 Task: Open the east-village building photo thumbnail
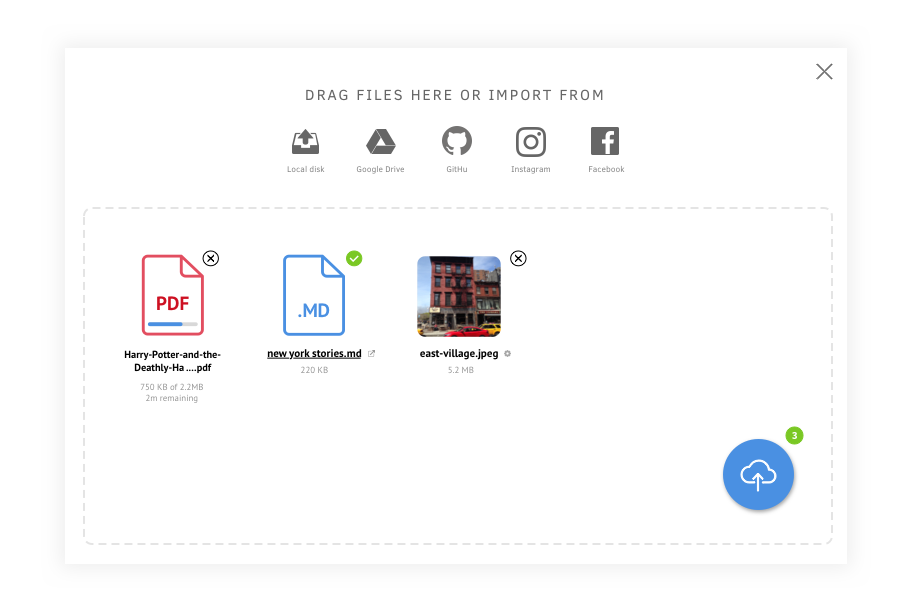point(458,296)
